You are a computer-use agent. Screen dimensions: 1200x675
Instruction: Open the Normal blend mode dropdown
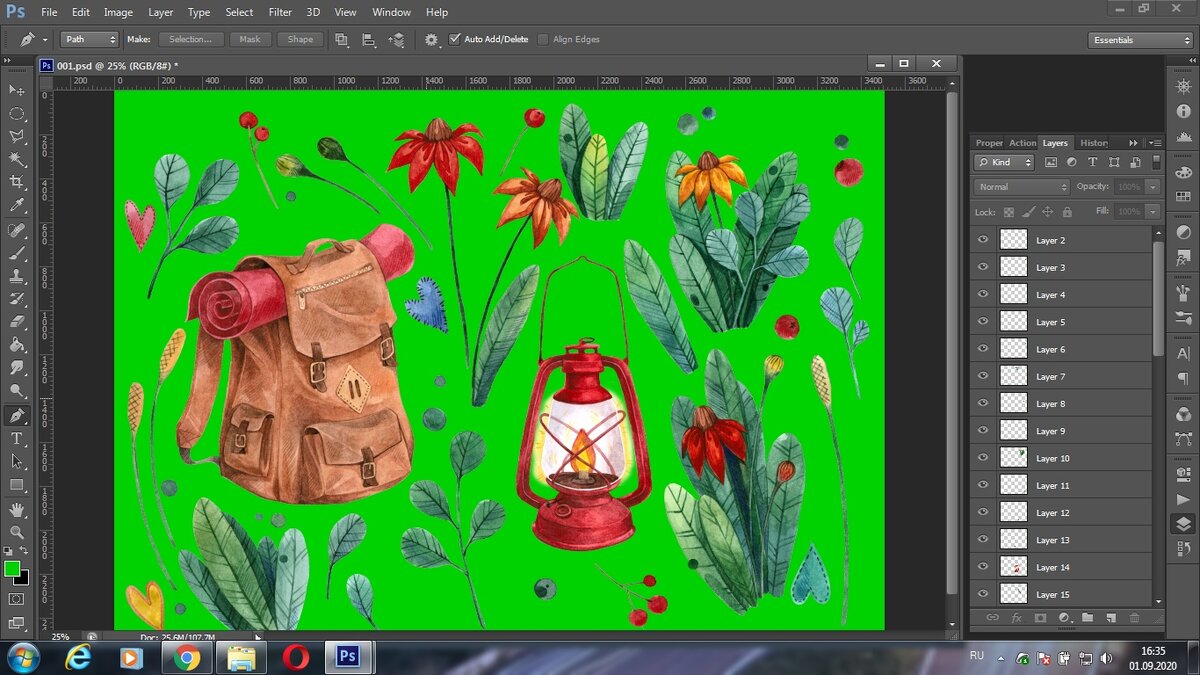(1022, 187)
